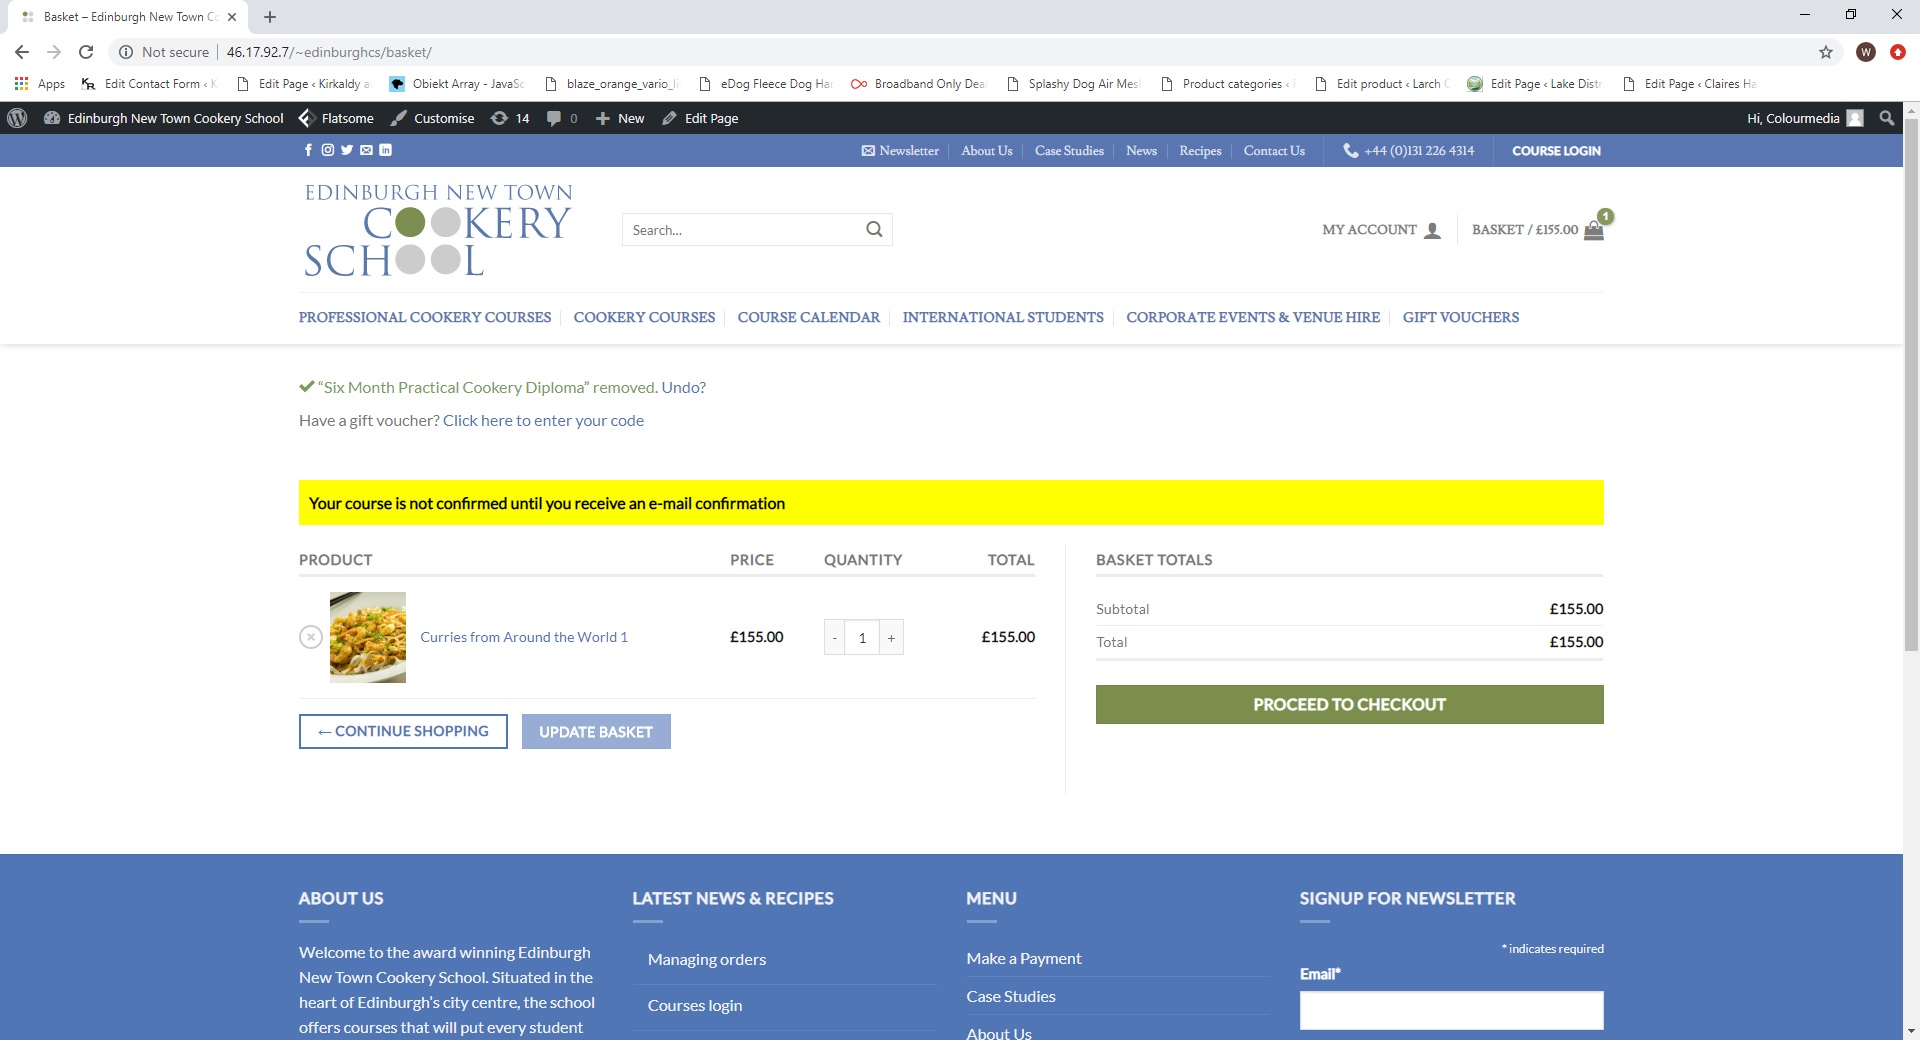Click Undo to restore removed course
The image size is (1920, 1040).
pyautogui.click(x=683, y=388)
